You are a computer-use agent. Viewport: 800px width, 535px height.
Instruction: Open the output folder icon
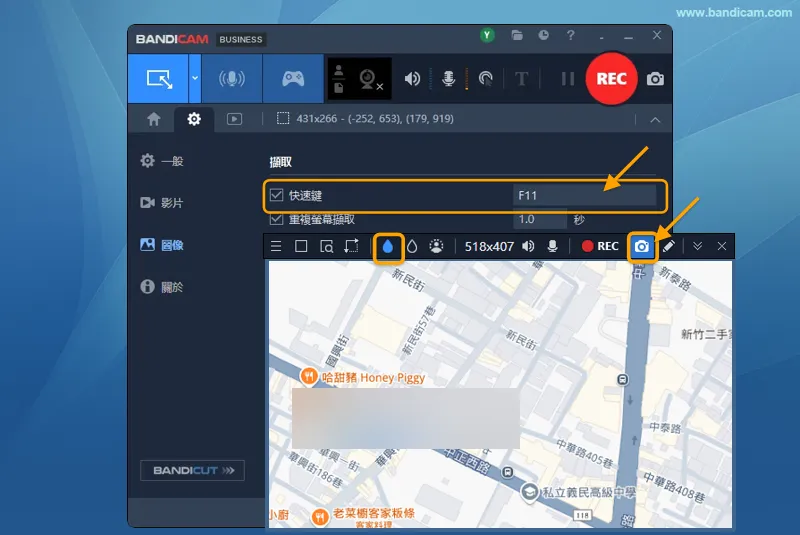pos(517,35)
